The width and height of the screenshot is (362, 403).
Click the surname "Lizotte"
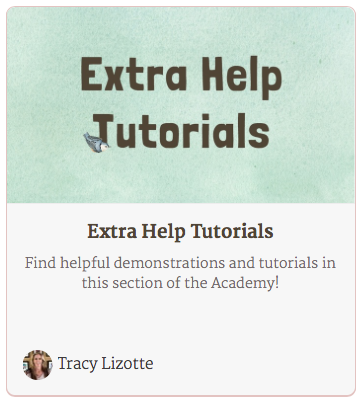tap(127, 363)
